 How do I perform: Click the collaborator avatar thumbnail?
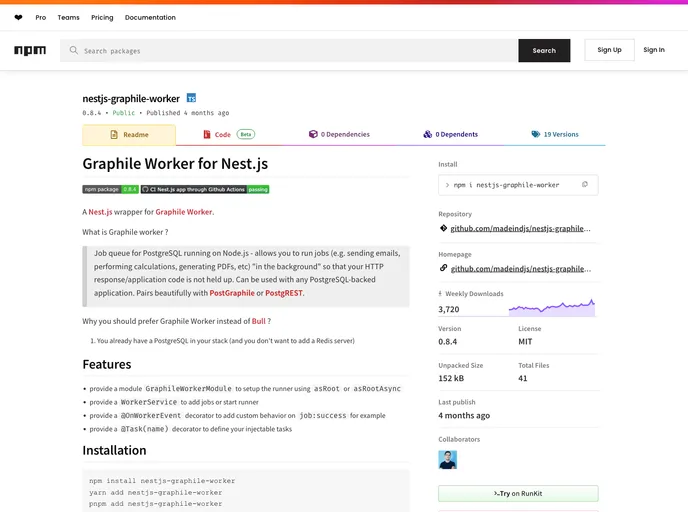[x=448, y=460]
